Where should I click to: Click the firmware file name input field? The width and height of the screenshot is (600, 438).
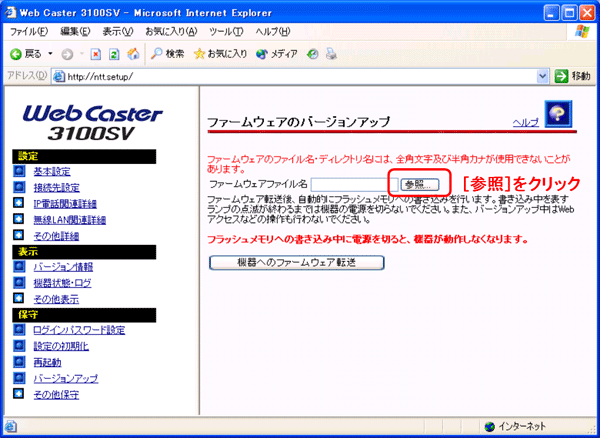pos(355,185)
